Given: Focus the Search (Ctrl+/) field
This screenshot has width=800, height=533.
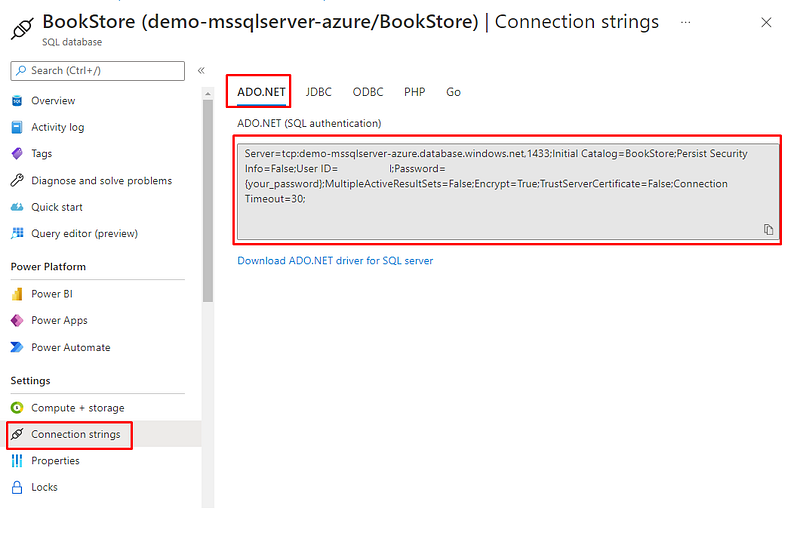Looking at the screenshot, I should pos(97,71).
